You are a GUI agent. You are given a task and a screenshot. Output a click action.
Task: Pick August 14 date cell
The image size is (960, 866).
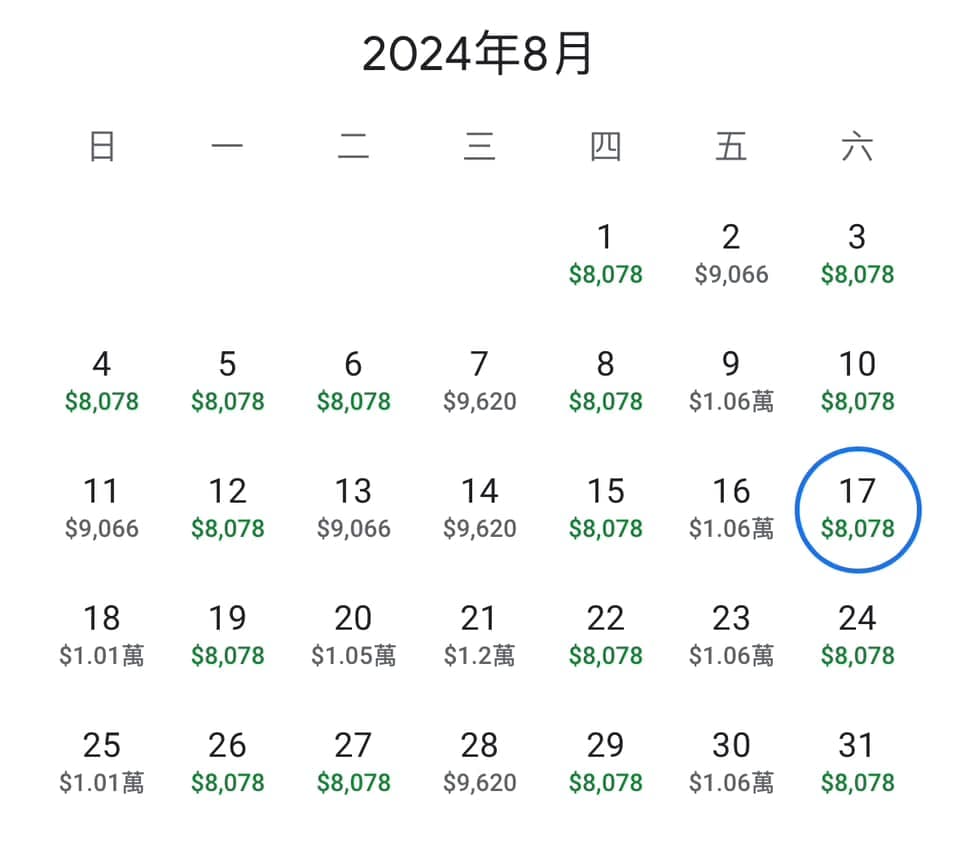(479, 510)
